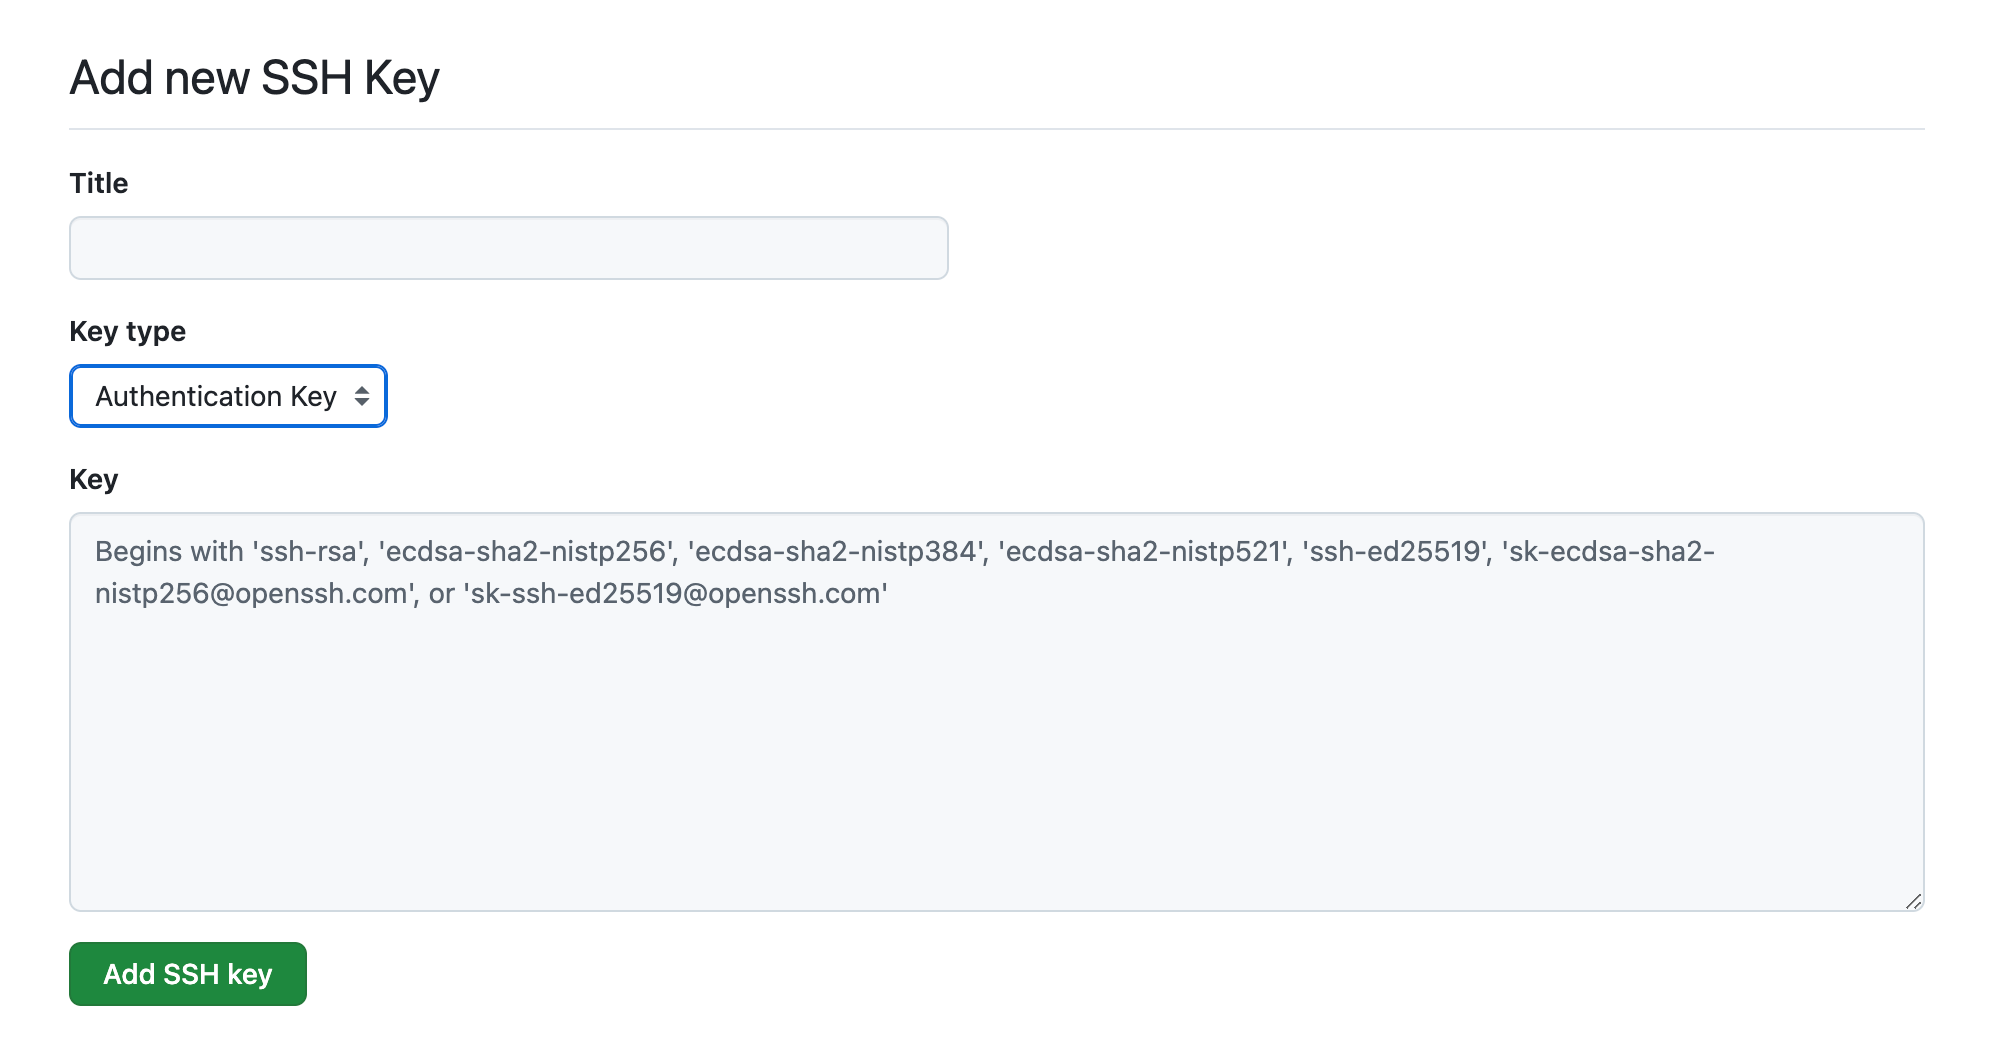Image resolution: width=2000 pixels, height=1054 pixels.
Task: Open the Key type dropdown
Action: [x=228, y=396]
